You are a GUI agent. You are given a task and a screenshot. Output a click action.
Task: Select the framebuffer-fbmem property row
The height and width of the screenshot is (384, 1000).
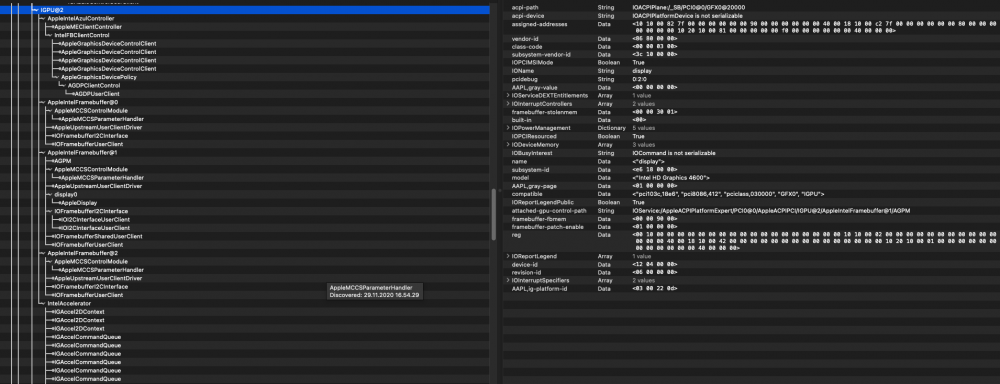pyautogui.click(x=751, y=218)
